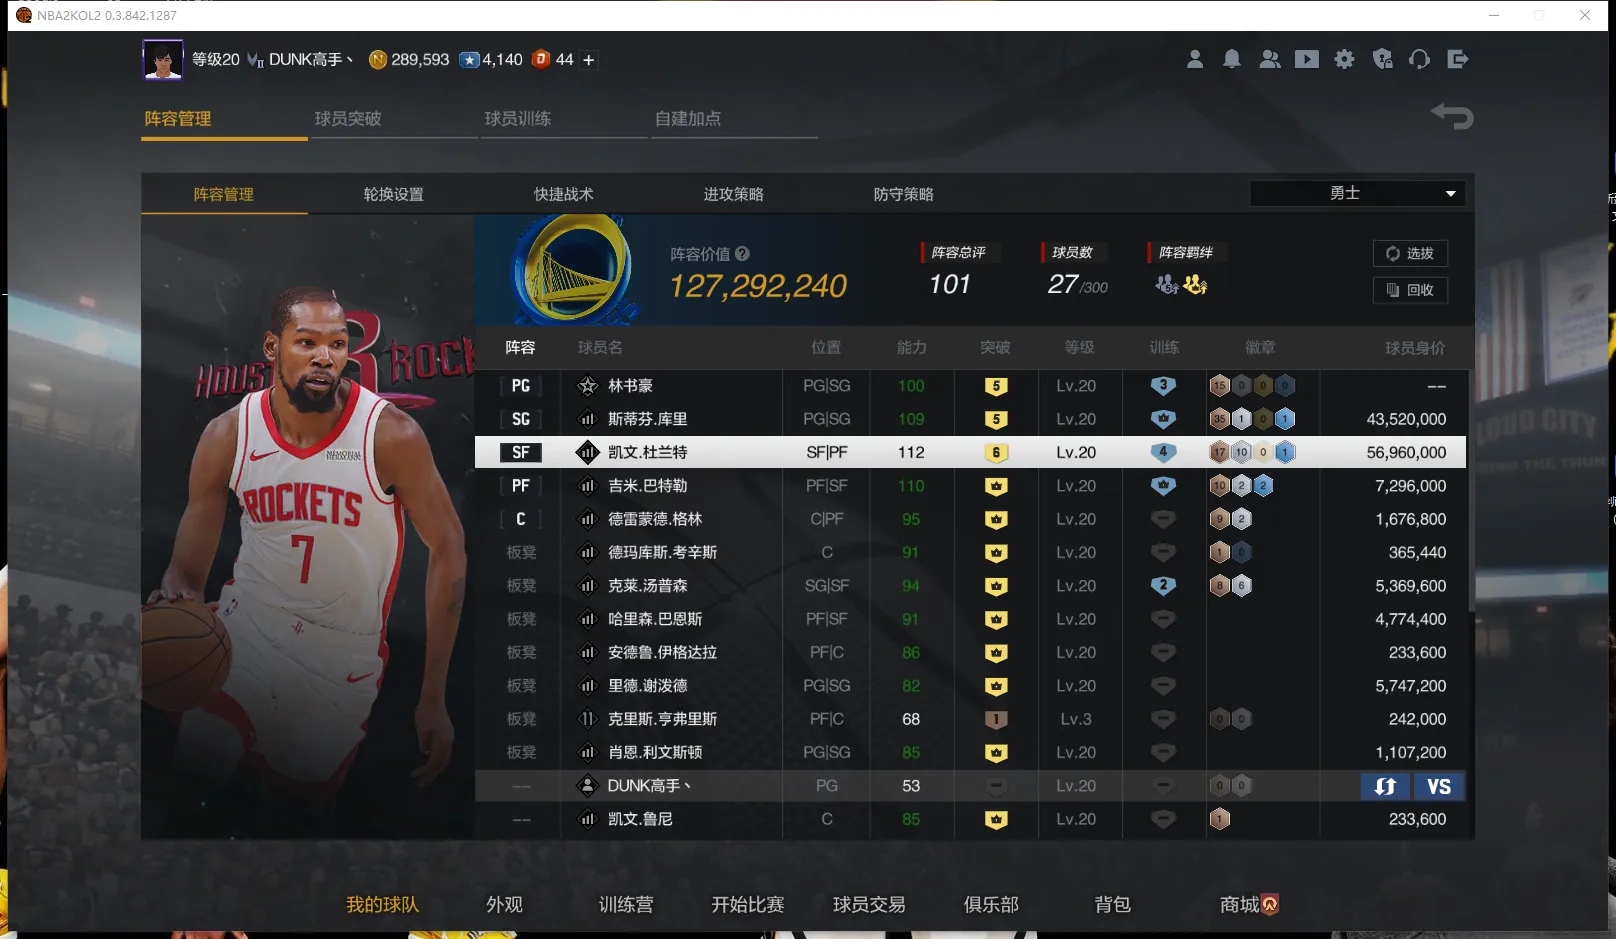Open account security shield icon

1383,60
